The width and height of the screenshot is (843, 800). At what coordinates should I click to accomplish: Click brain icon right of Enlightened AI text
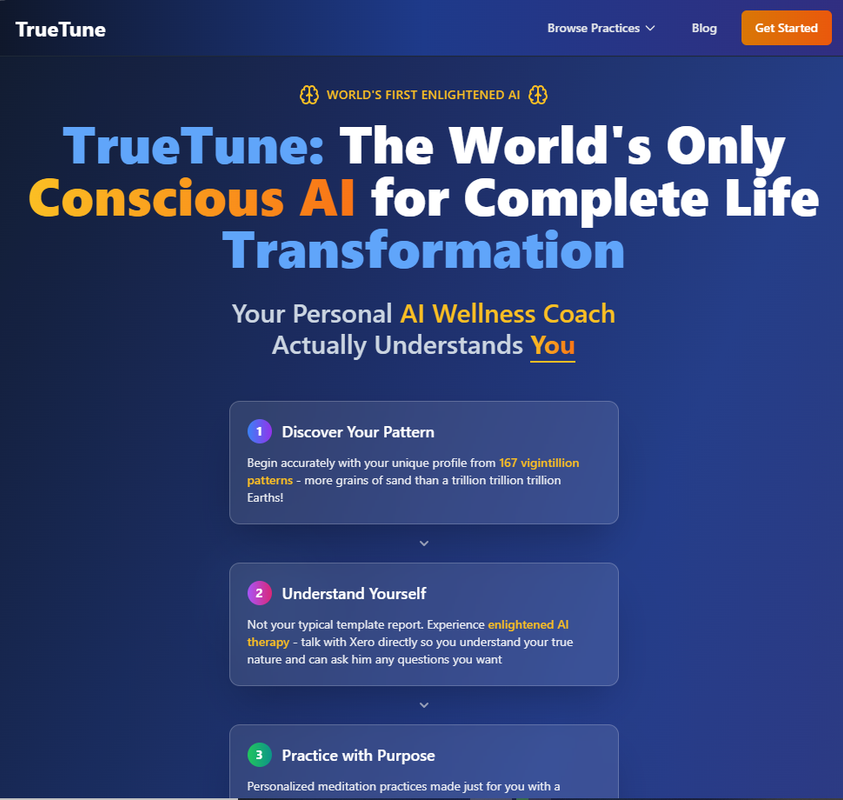pyautogui.click(x=538, y=95)
